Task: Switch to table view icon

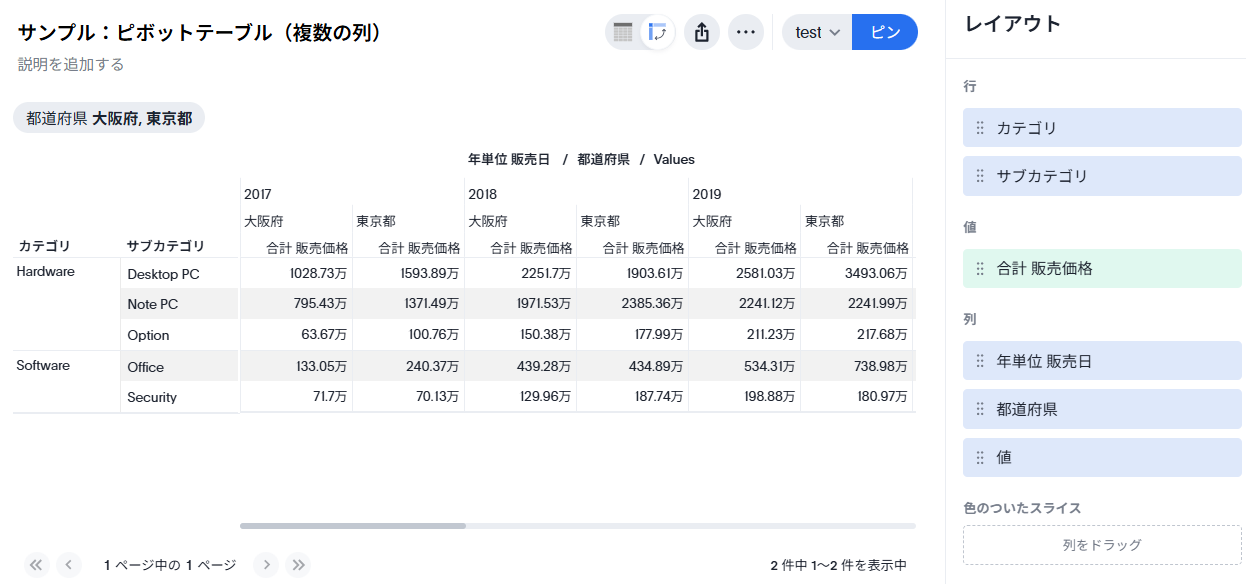Action: pyautogui.click(x=623, y=32)
